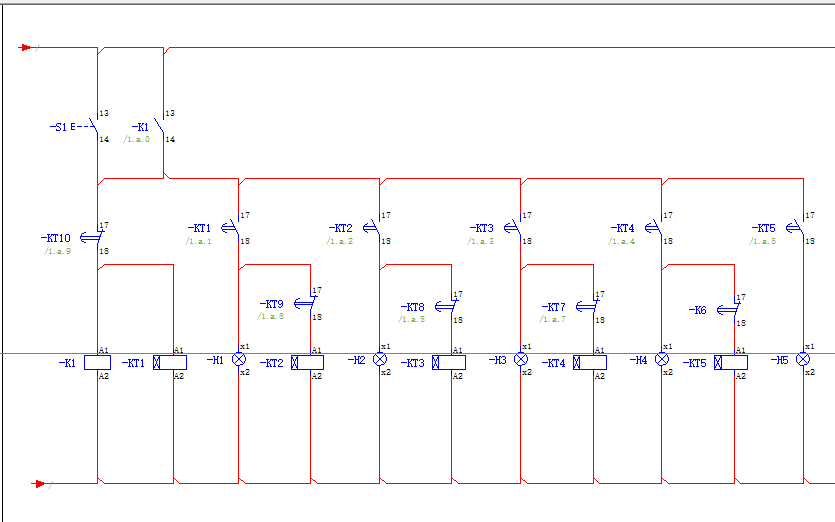Click the K1 normally-open contact symbol
The height and width of the screenshot is (522, 835).
(160, 127)
